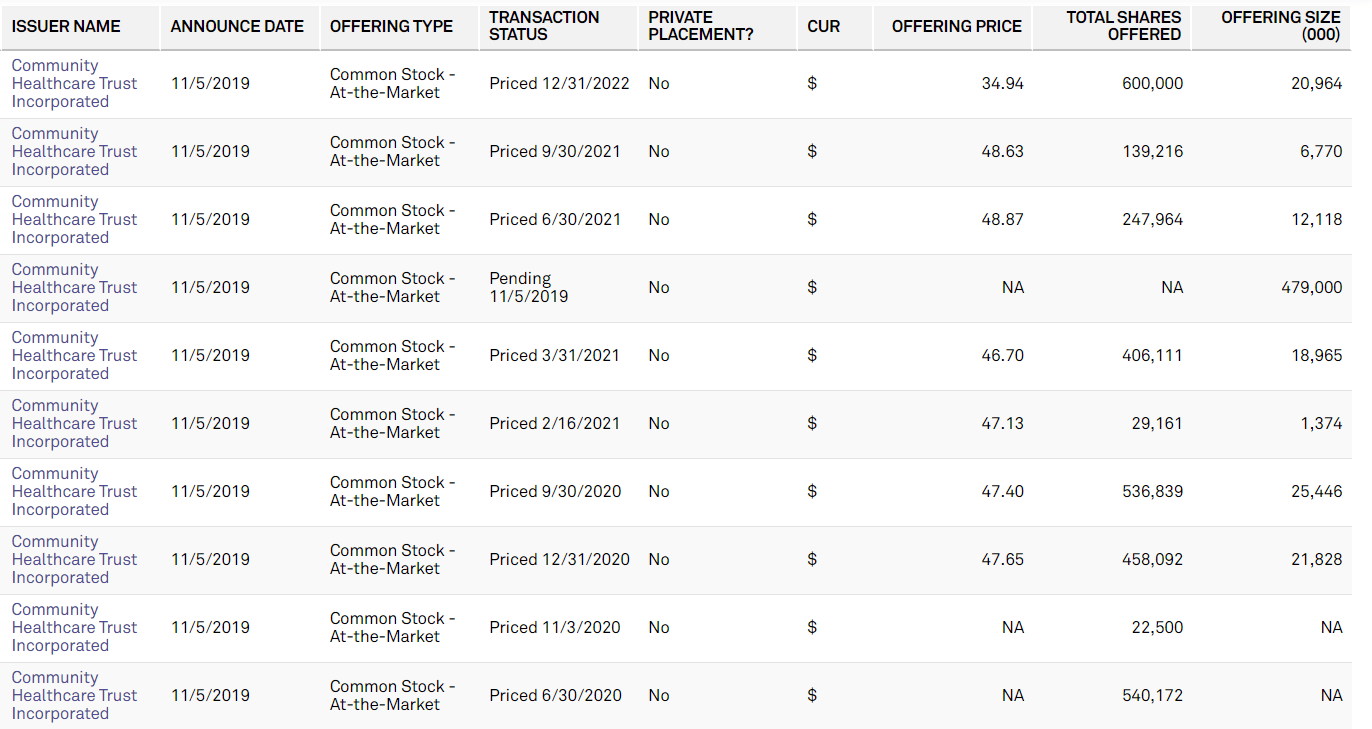Click the 479,000 offering size cell

click(1311, 288)
